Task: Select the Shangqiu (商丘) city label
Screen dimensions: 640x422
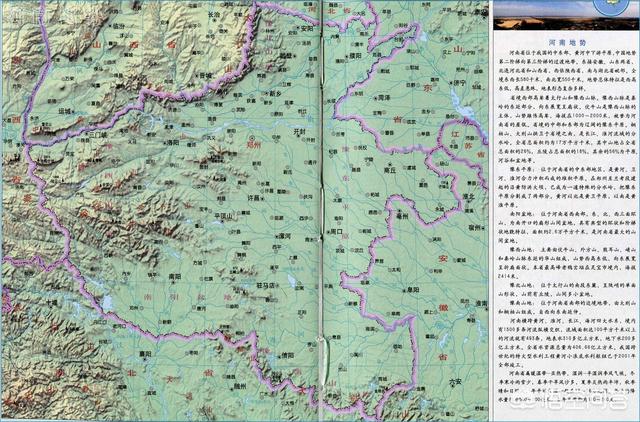Action: (390, 170)
